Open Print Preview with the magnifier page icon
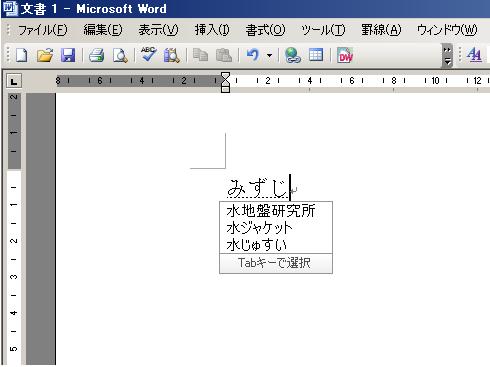Screen dimensions: 490x367 pos(120,55)
